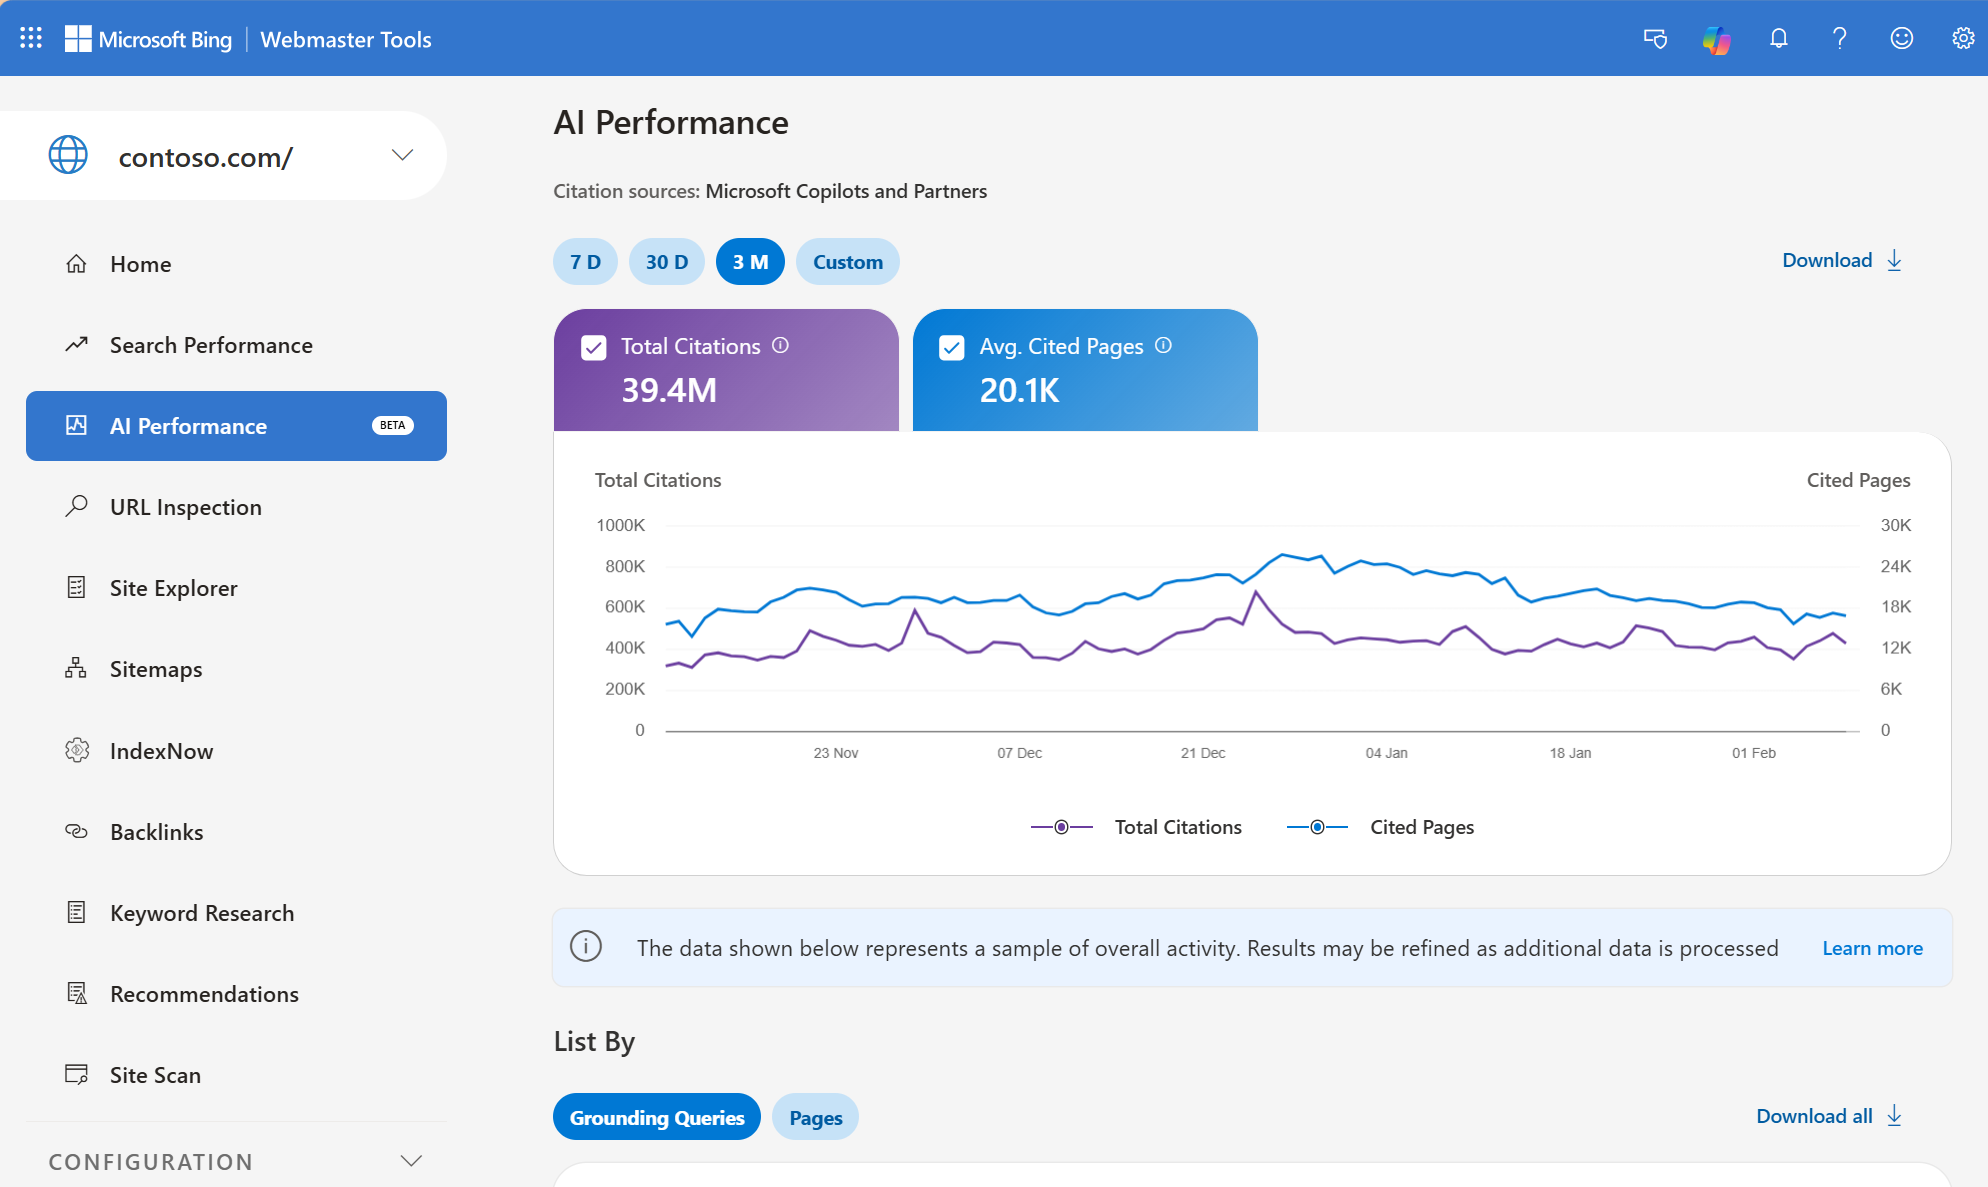Uncheck the Total Citations checkbox
Image resolution: width=1988 pixels, height=1187 pixels.
pos(594,347)
